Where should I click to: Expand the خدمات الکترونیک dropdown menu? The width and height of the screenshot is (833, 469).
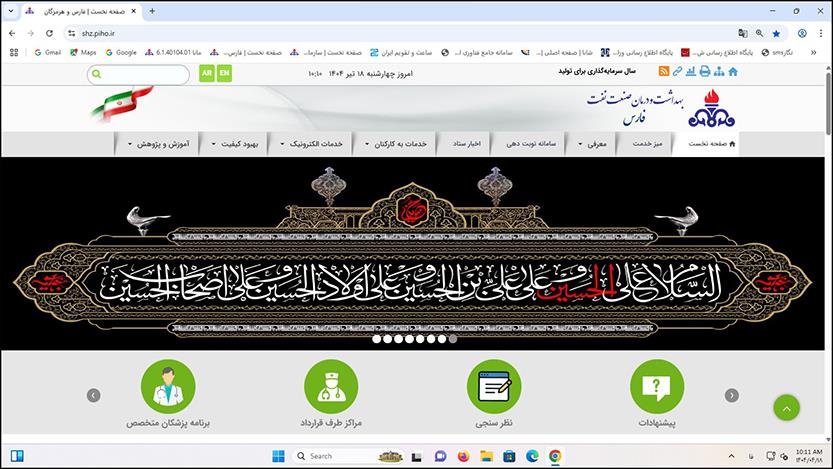(311, 144)
